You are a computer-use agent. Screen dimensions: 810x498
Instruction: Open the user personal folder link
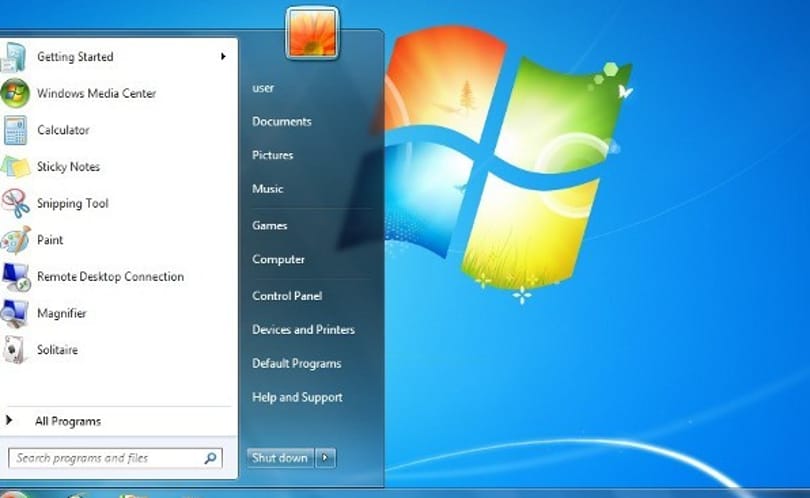pyautogui.click(x=263, y=88)
